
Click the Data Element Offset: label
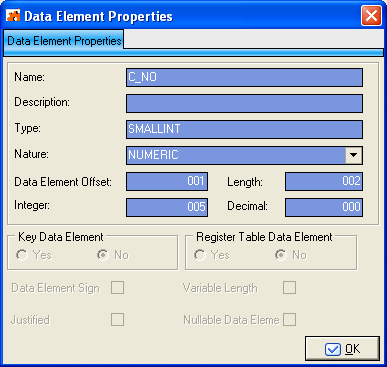63,182
